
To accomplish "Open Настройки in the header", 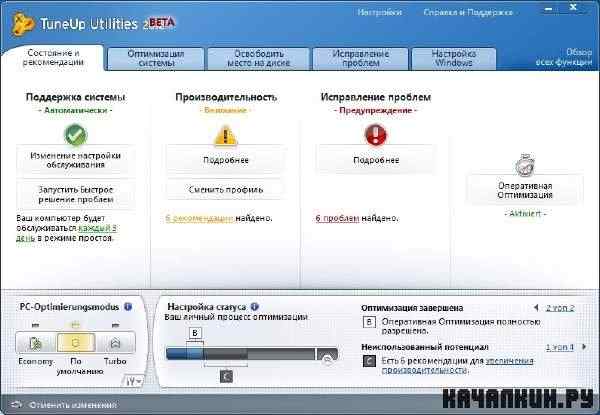I will point(380,12).
